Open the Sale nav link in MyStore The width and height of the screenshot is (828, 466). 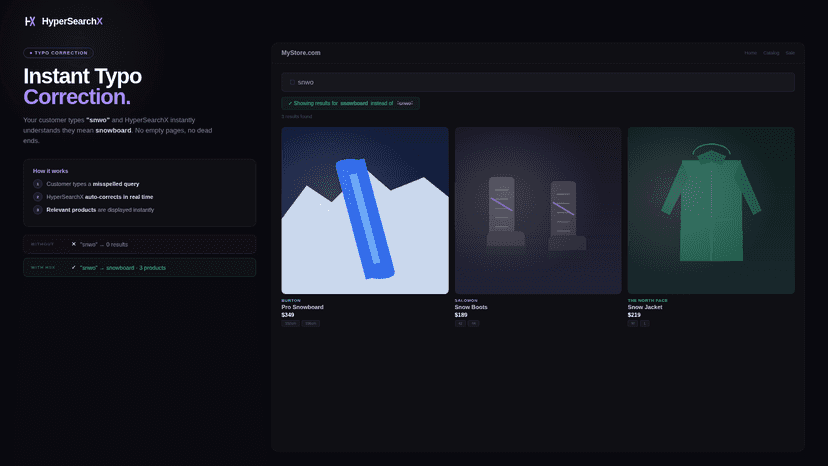790,53
